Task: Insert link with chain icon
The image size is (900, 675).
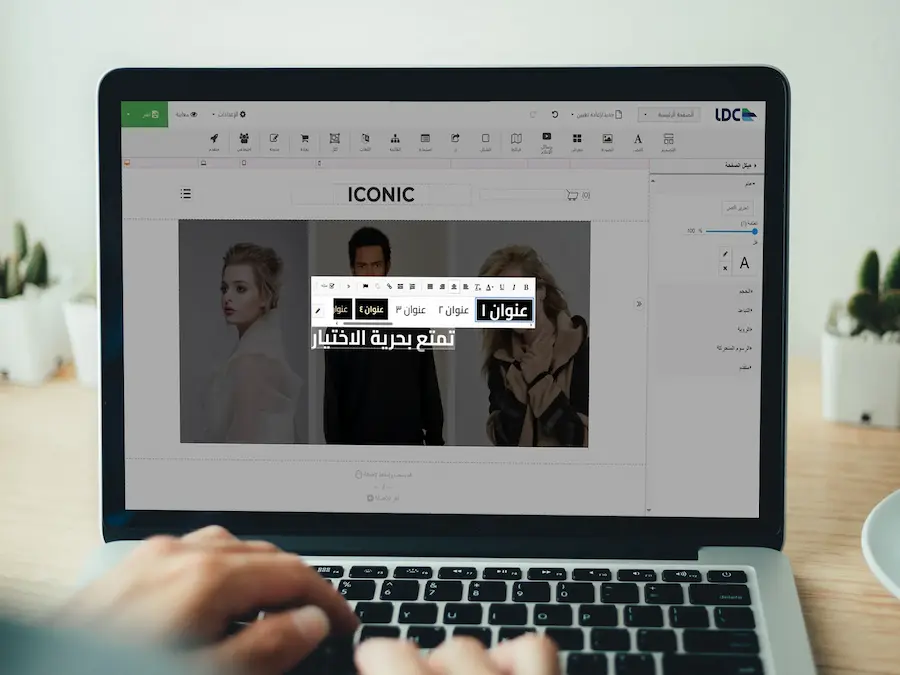Action: click(x=389, y=286)
